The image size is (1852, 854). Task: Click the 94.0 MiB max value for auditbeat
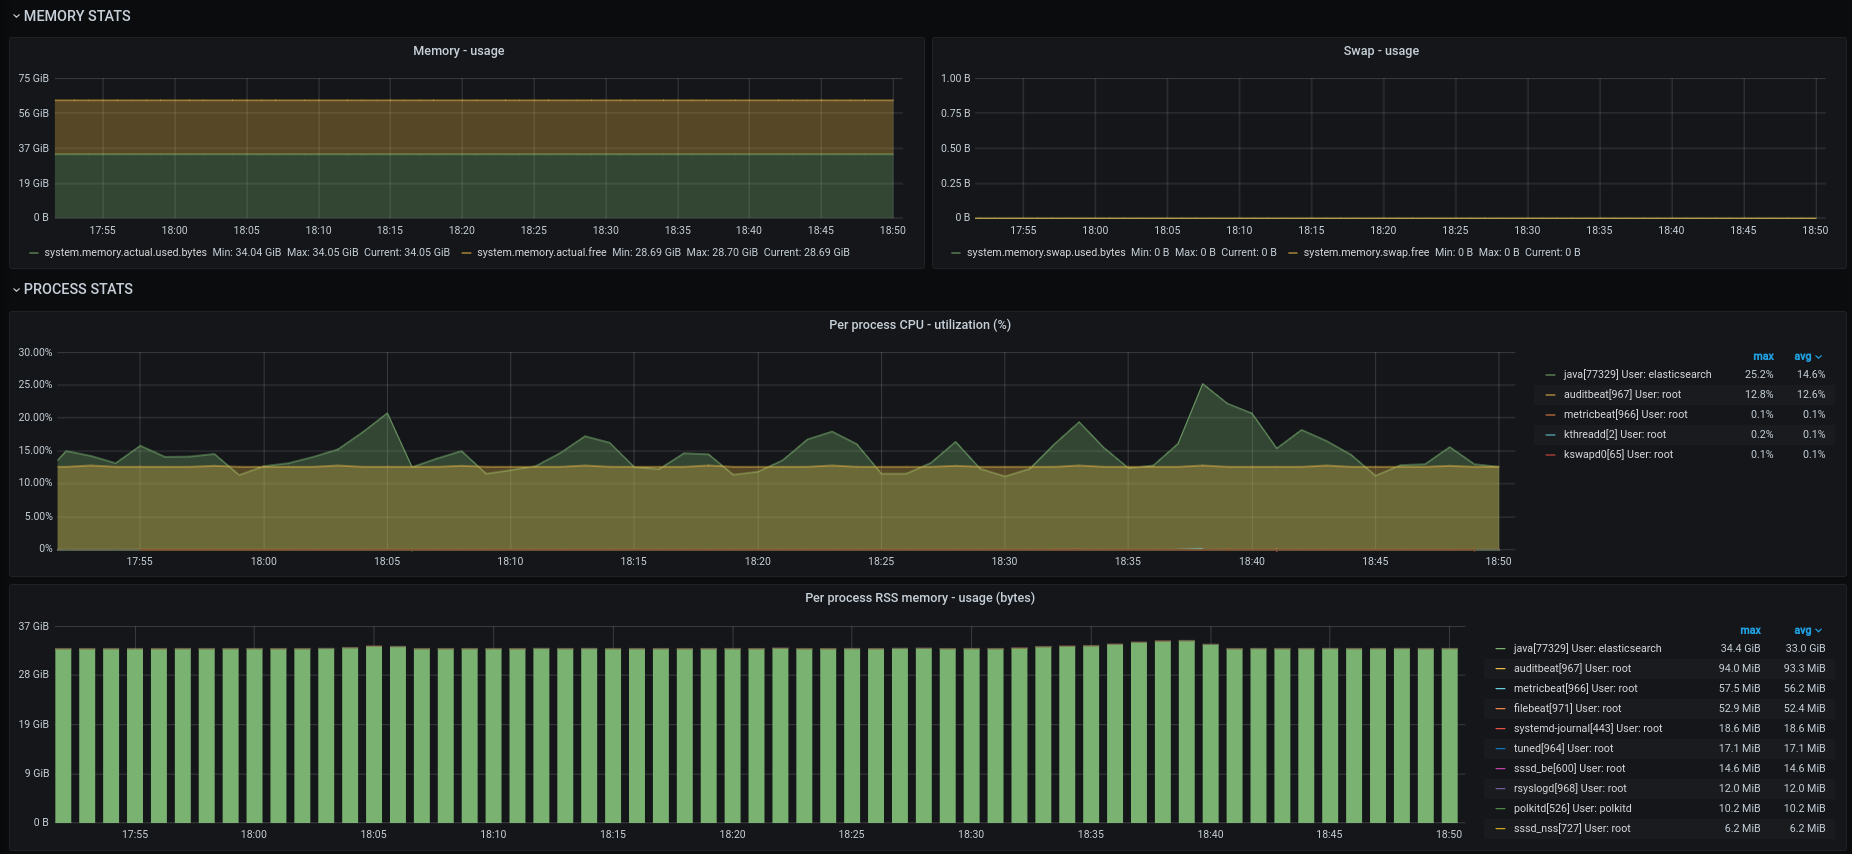[1739, 668]
